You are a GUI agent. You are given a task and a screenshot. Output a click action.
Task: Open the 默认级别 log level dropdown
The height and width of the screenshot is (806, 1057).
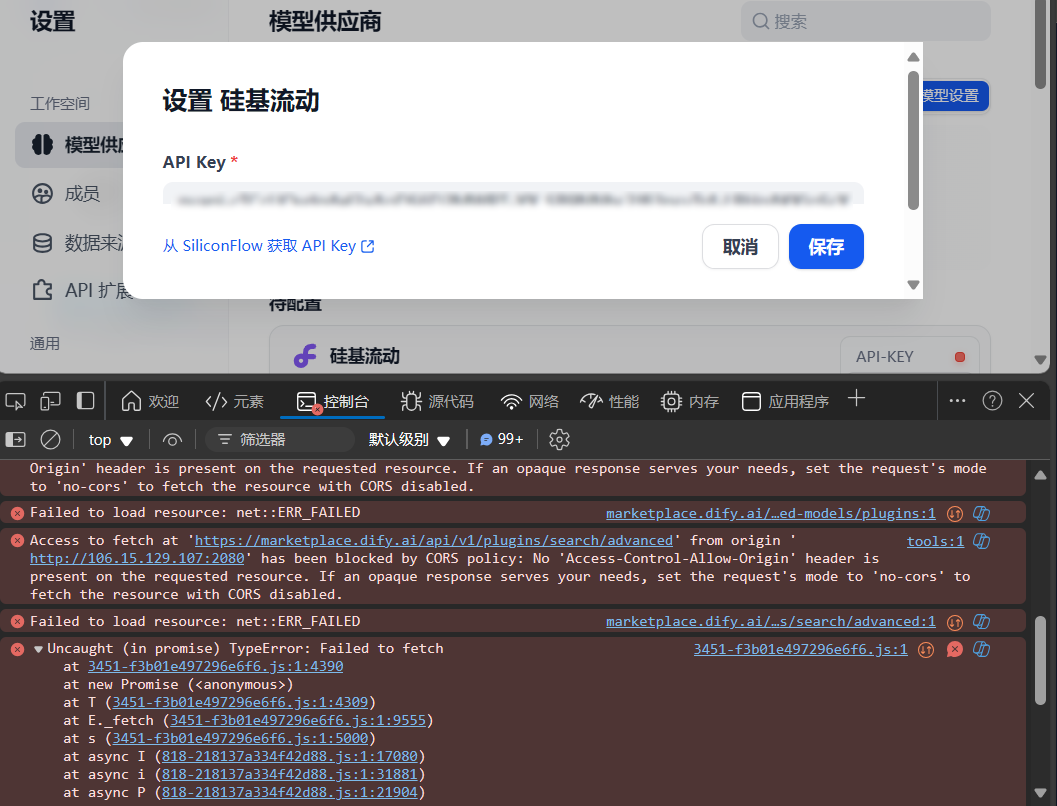(x=409, y=440)
